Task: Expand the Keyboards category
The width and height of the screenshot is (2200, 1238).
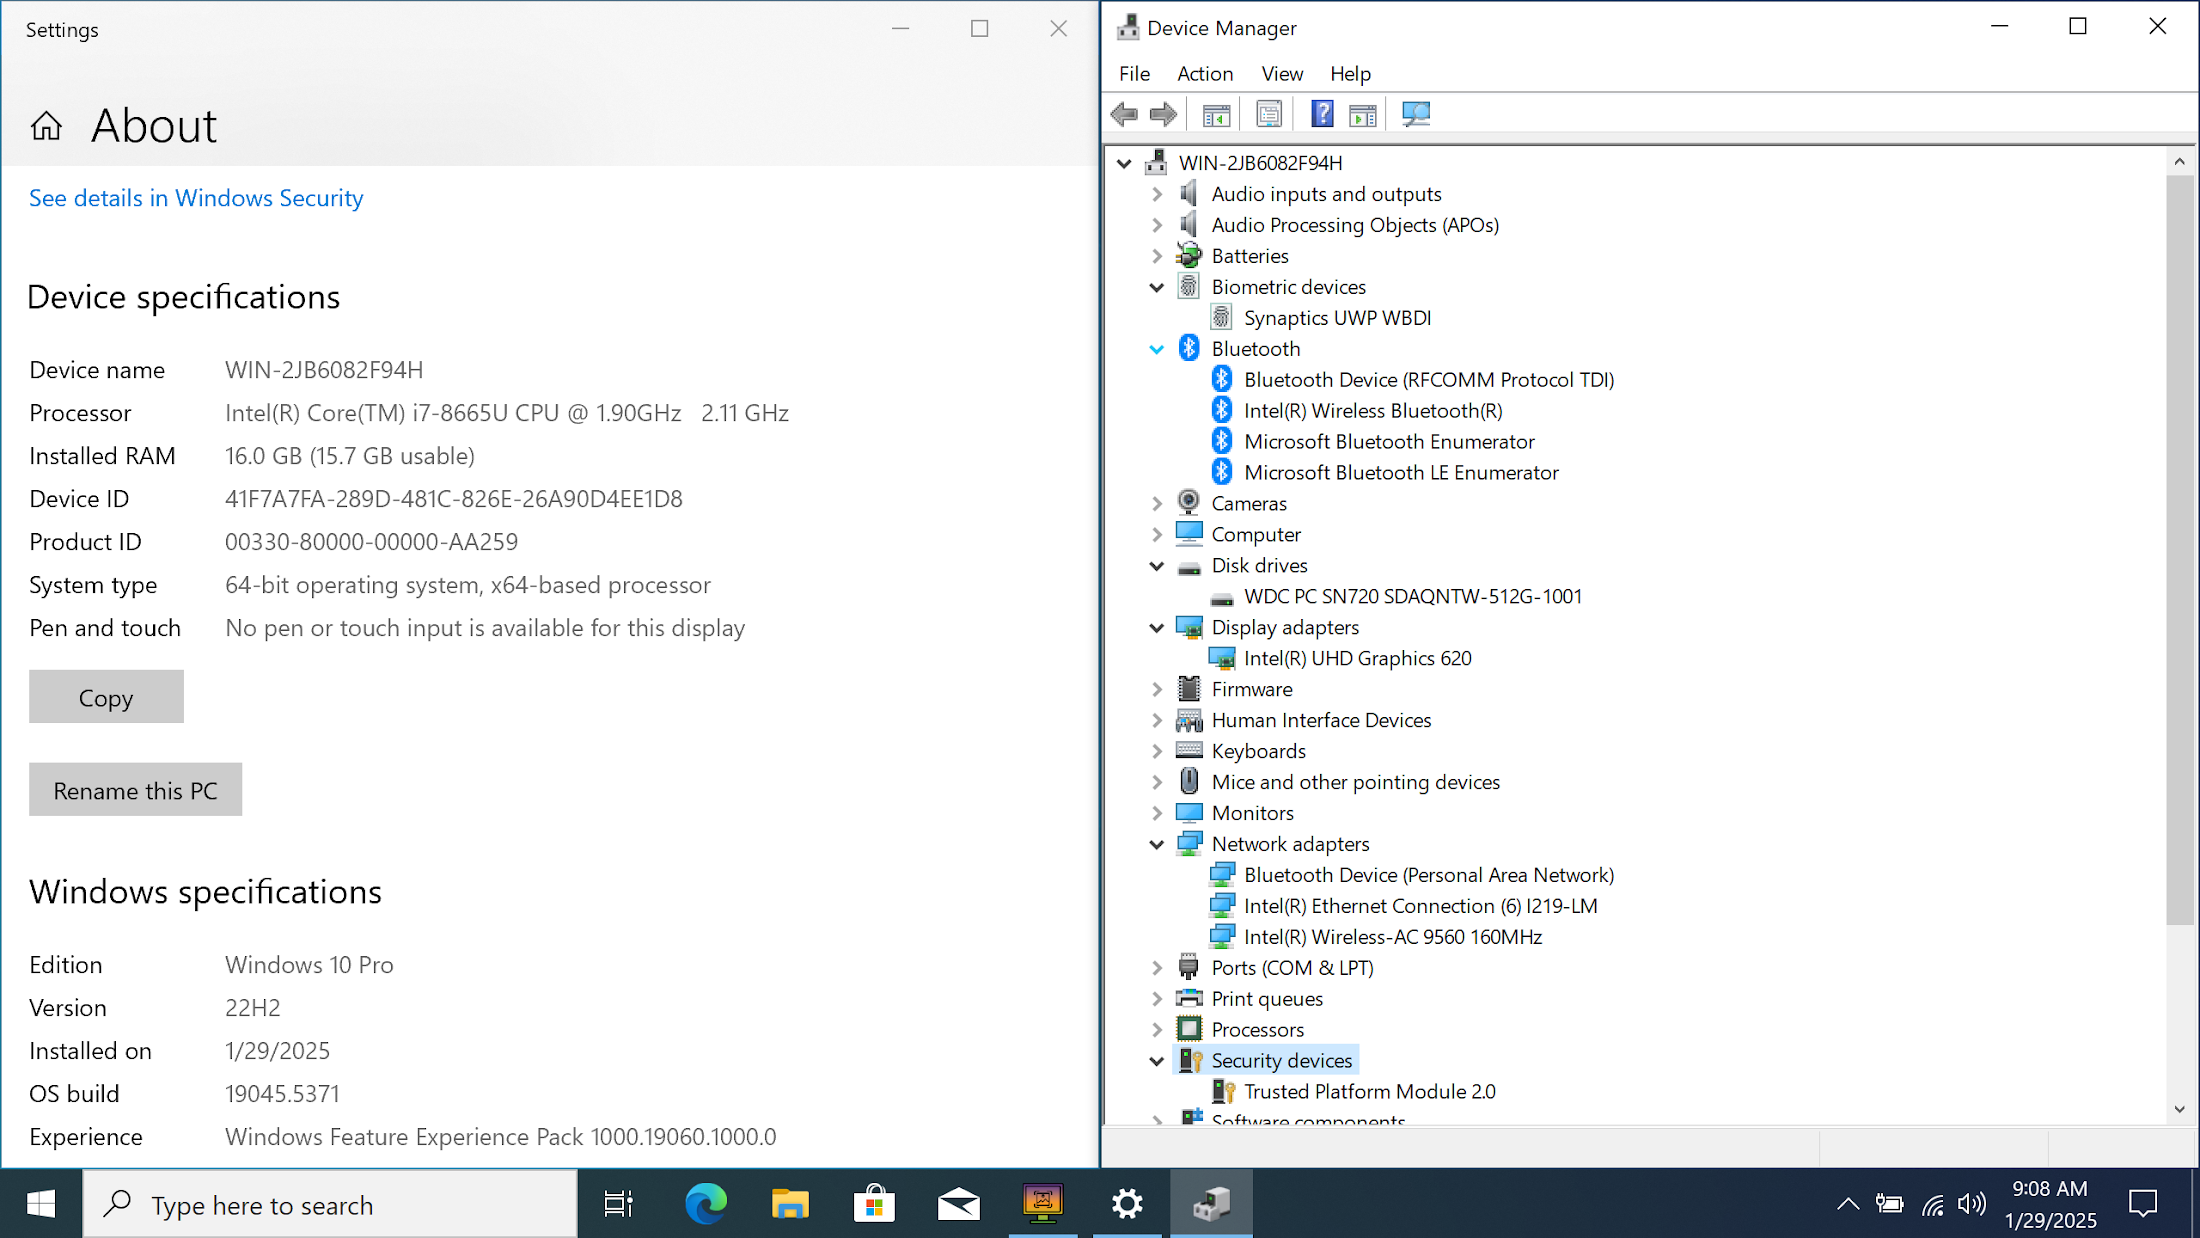Action: point(1157,752)
